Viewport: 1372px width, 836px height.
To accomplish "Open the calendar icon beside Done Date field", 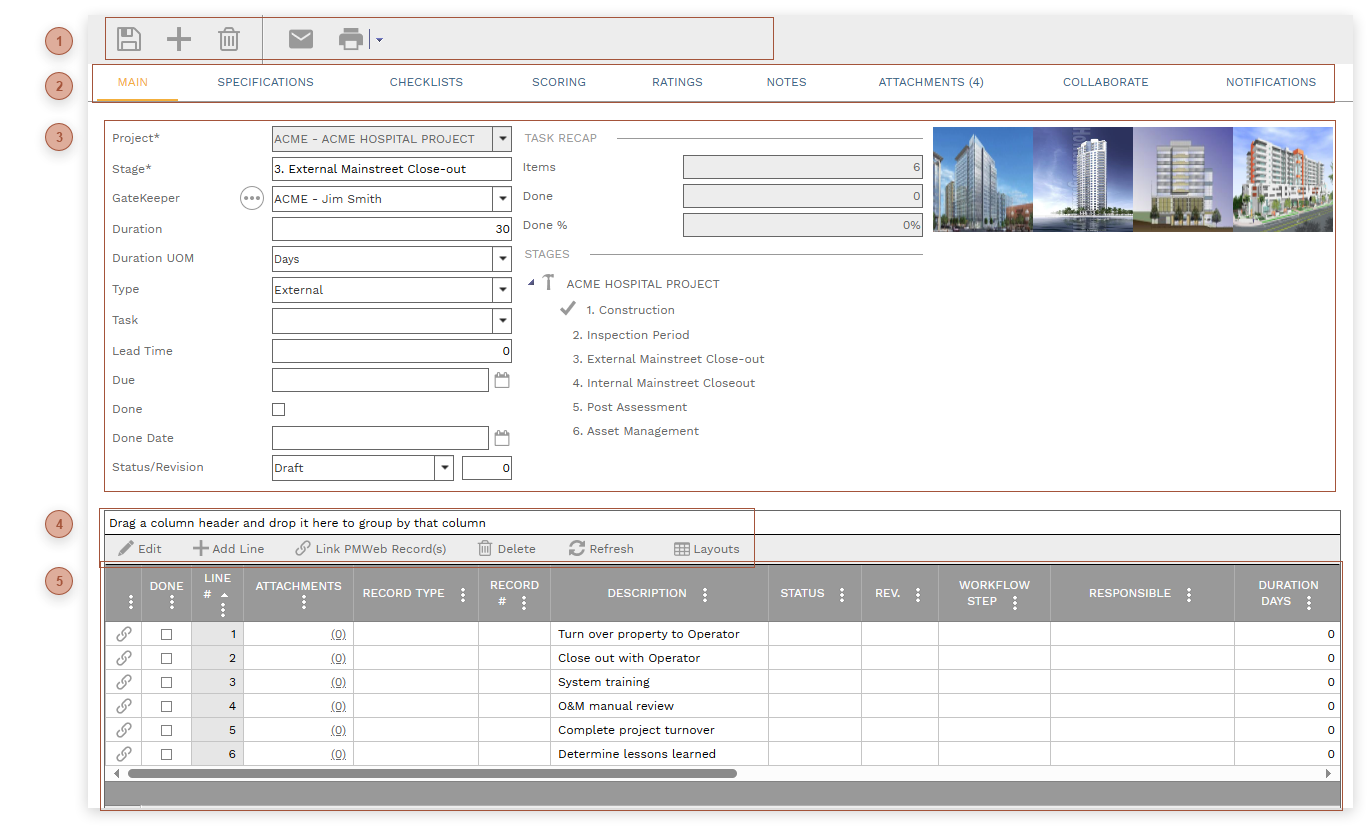I will (503, 438).
